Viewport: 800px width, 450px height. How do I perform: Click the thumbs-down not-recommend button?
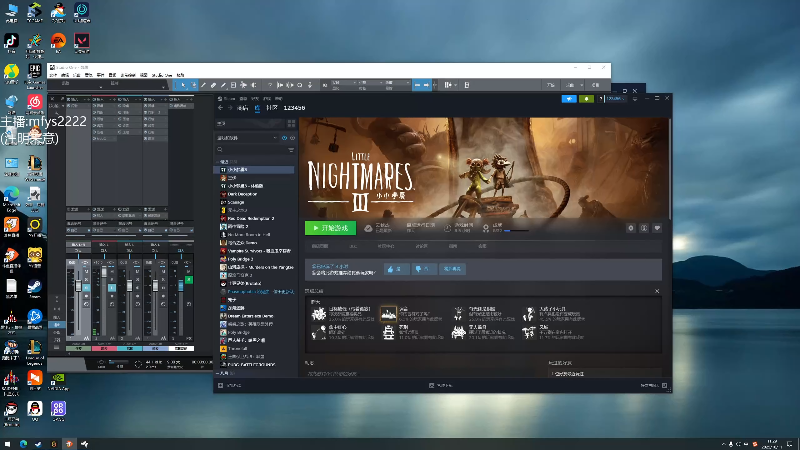(x=424, y=269)
